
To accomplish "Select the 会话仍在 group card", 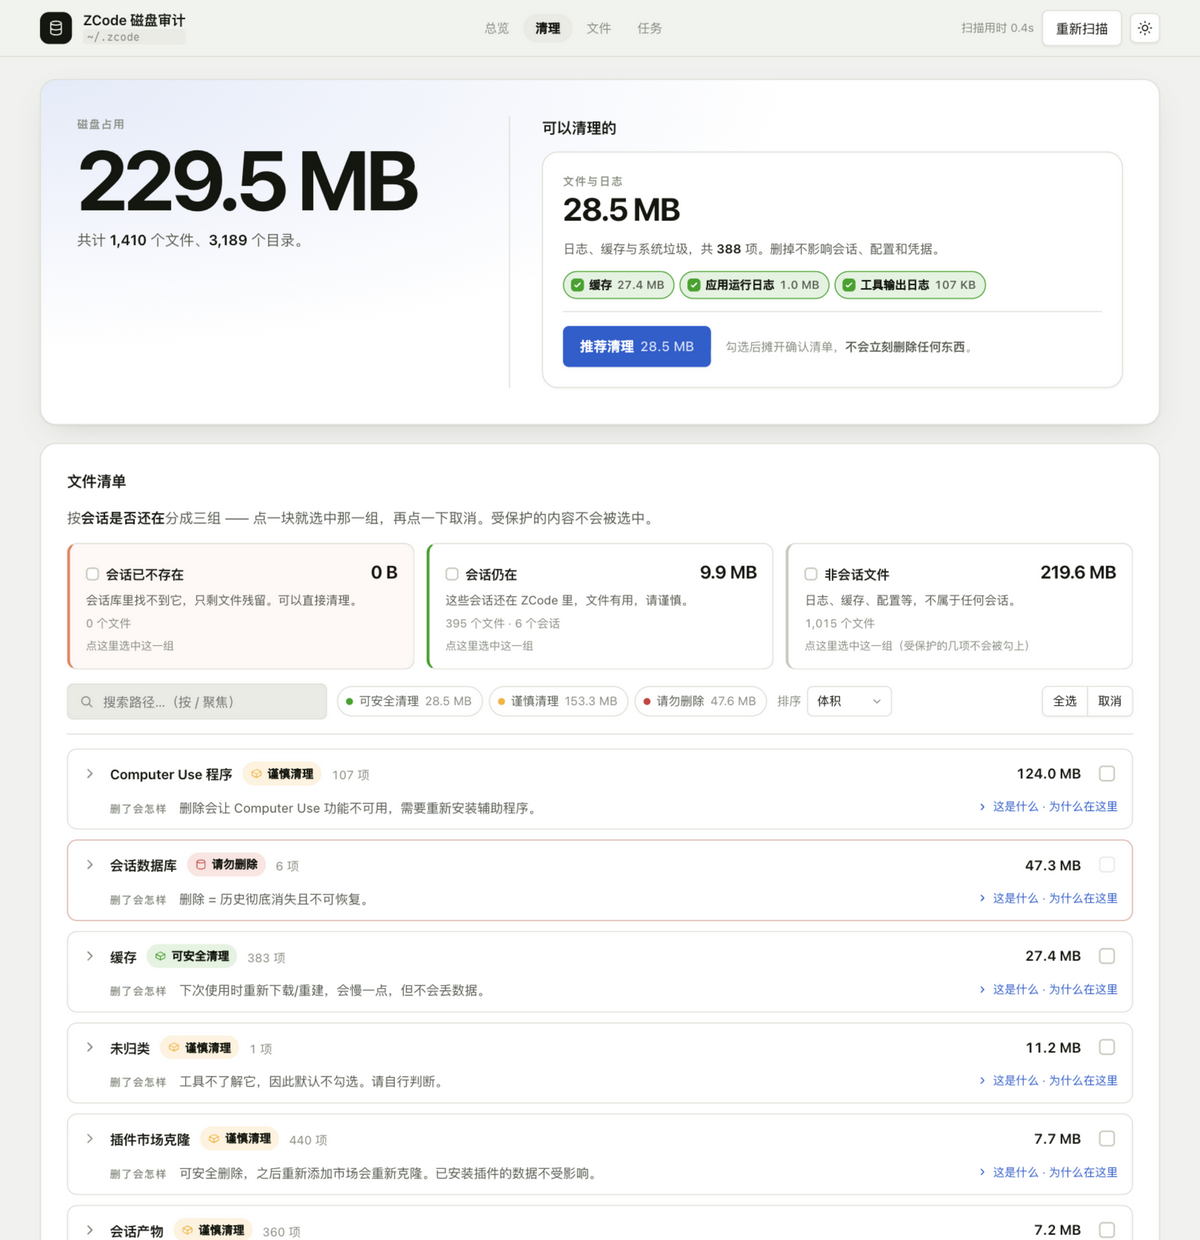I will tap(600, 606).
